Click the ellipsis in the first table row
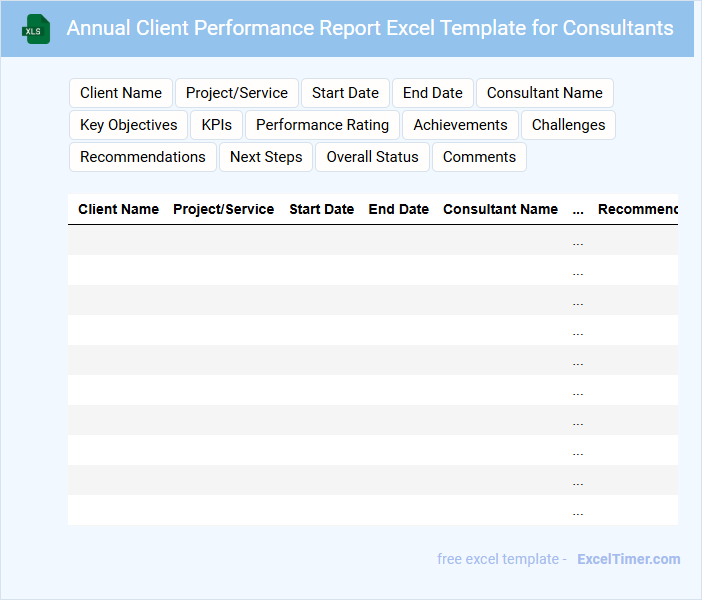The image size is (702, 600). click(x=578, y=241)
